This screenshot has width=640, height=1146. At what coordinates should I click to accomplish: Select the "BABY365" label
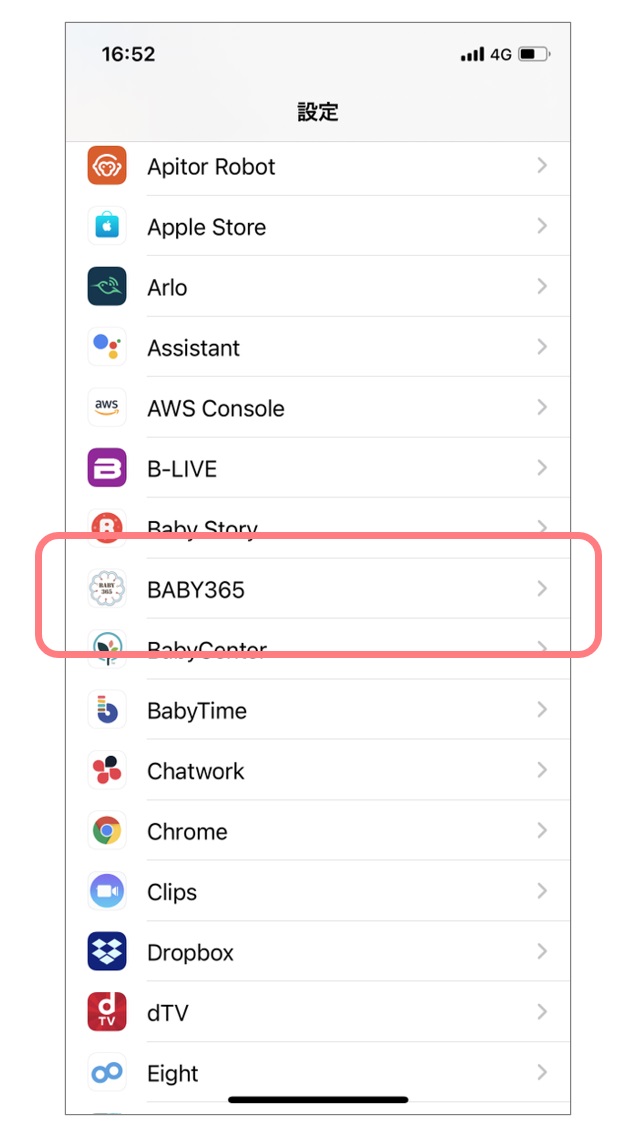pyautogui.click(x=196, y=590)
